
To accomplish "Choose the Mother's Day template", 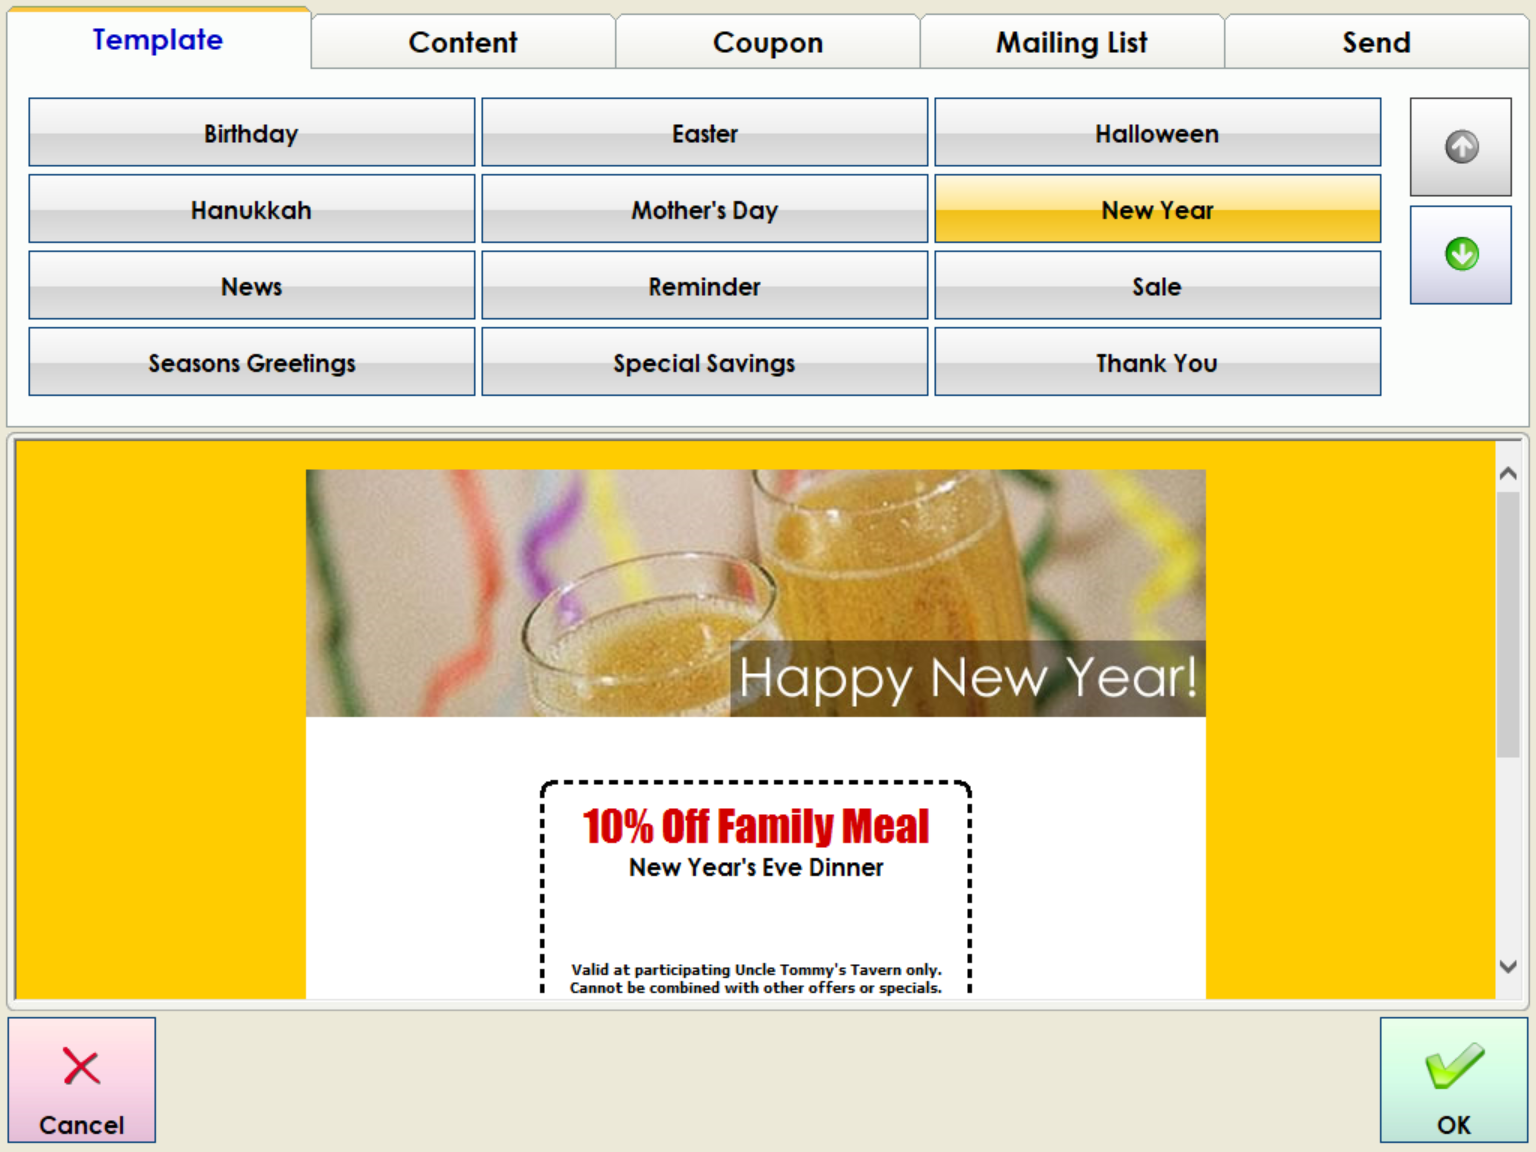I will (x=704, y=209).
